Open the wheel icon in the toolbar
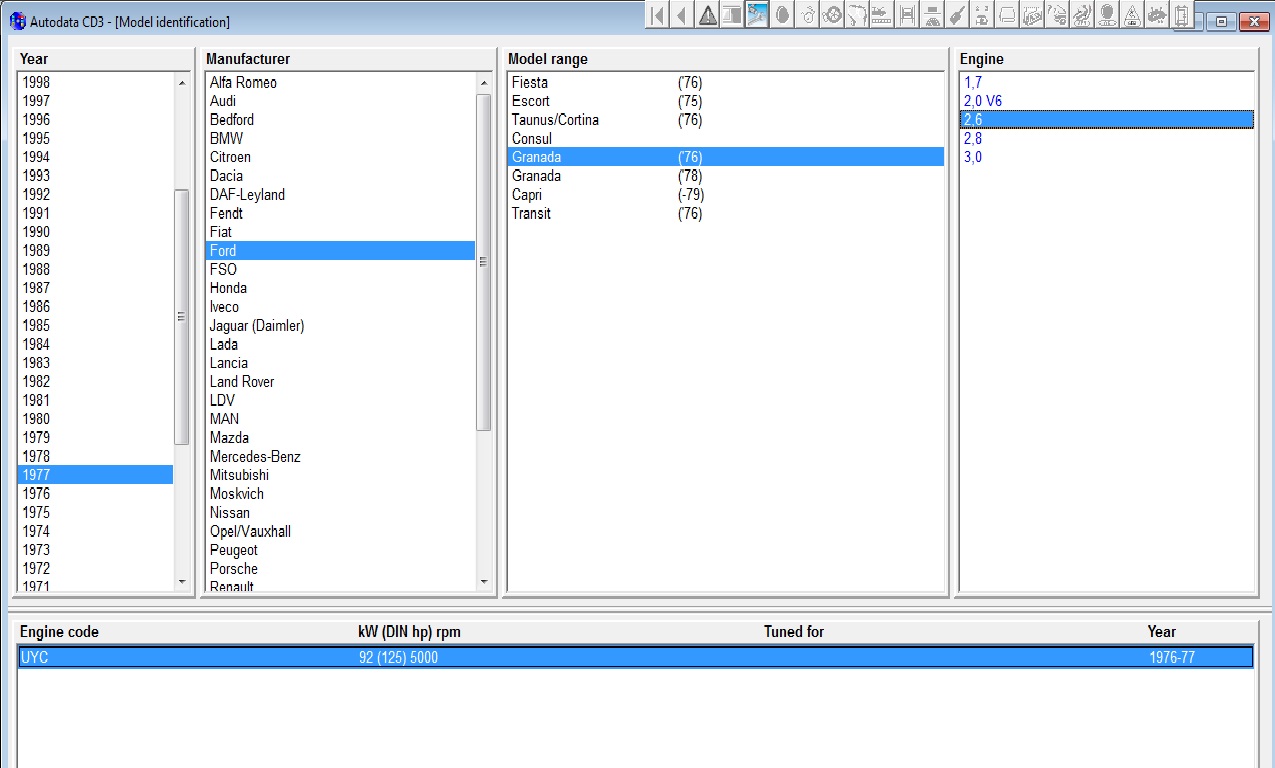 click(x=832, y=15)
